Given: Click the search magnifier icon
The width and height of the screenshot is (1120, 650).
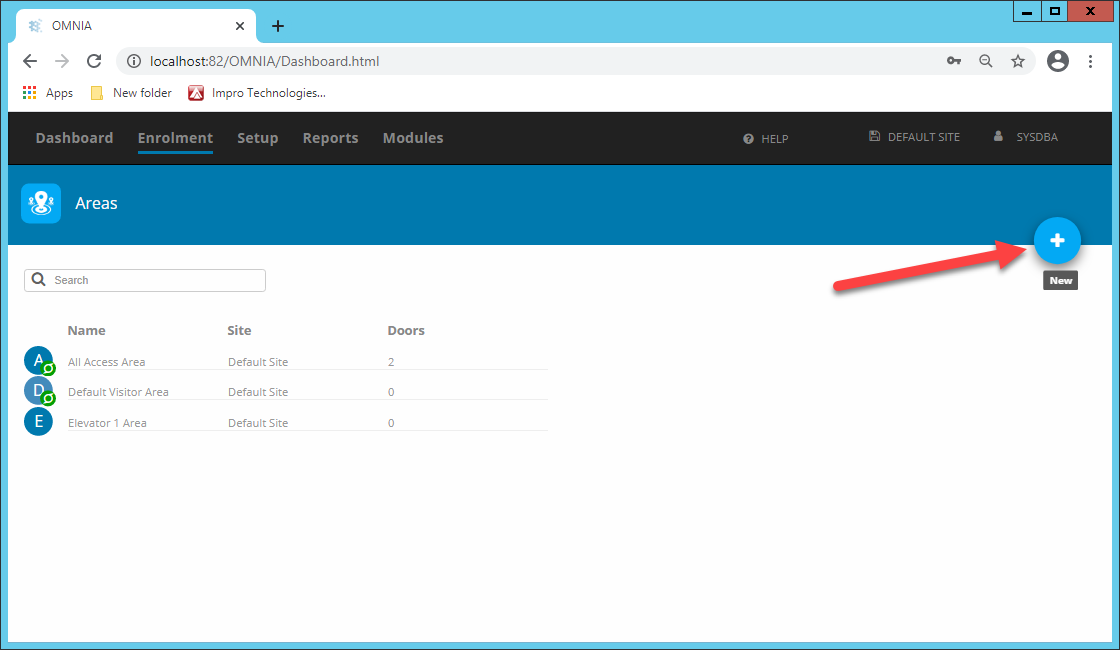Looking at the screenshot, I should (x=39, y=279).
